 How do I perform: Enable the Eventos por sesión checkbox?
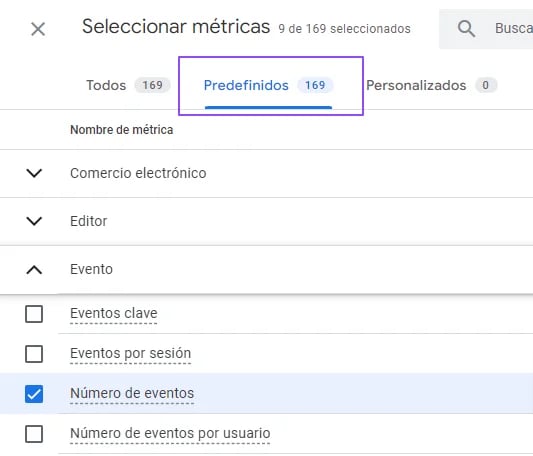34,354
